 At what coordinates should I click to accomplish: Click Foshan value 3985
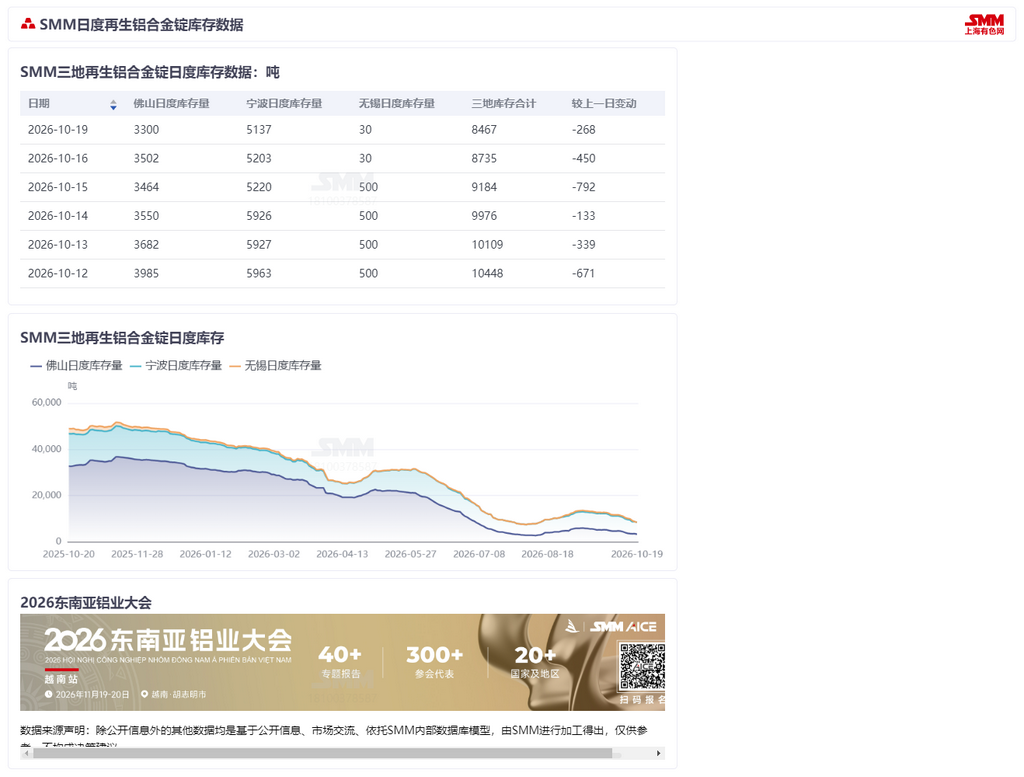(146, 274)
